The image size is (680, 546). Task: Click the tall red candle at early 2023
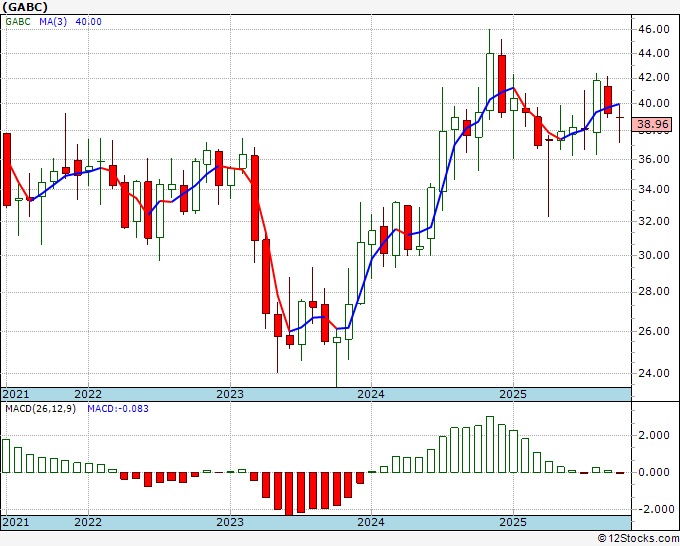(254, 197)
